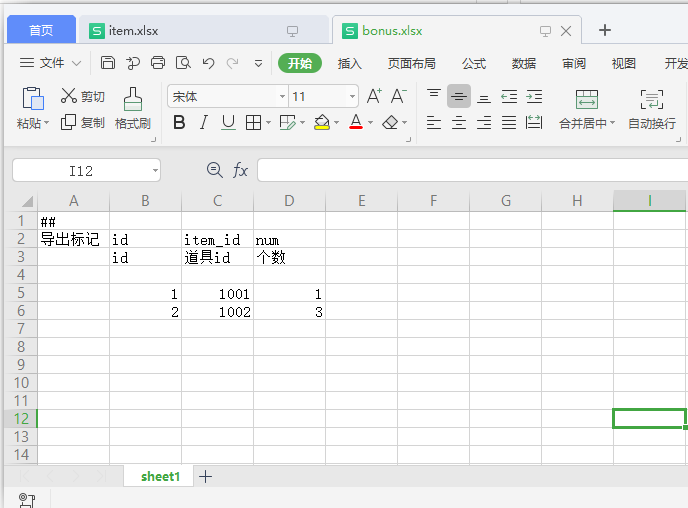
Task: Click the merge and center (合并居中) button
Action: point(587,108)
